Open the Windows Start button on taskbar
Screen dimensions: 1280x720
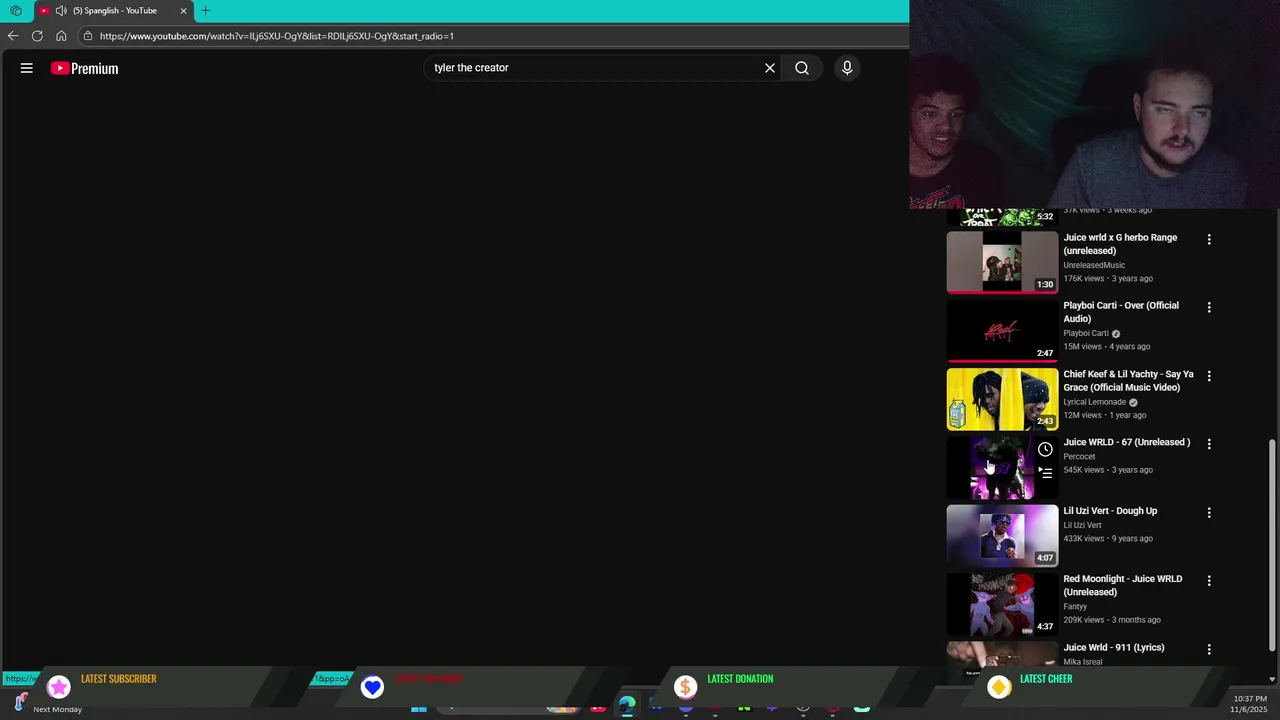[419, 708]
